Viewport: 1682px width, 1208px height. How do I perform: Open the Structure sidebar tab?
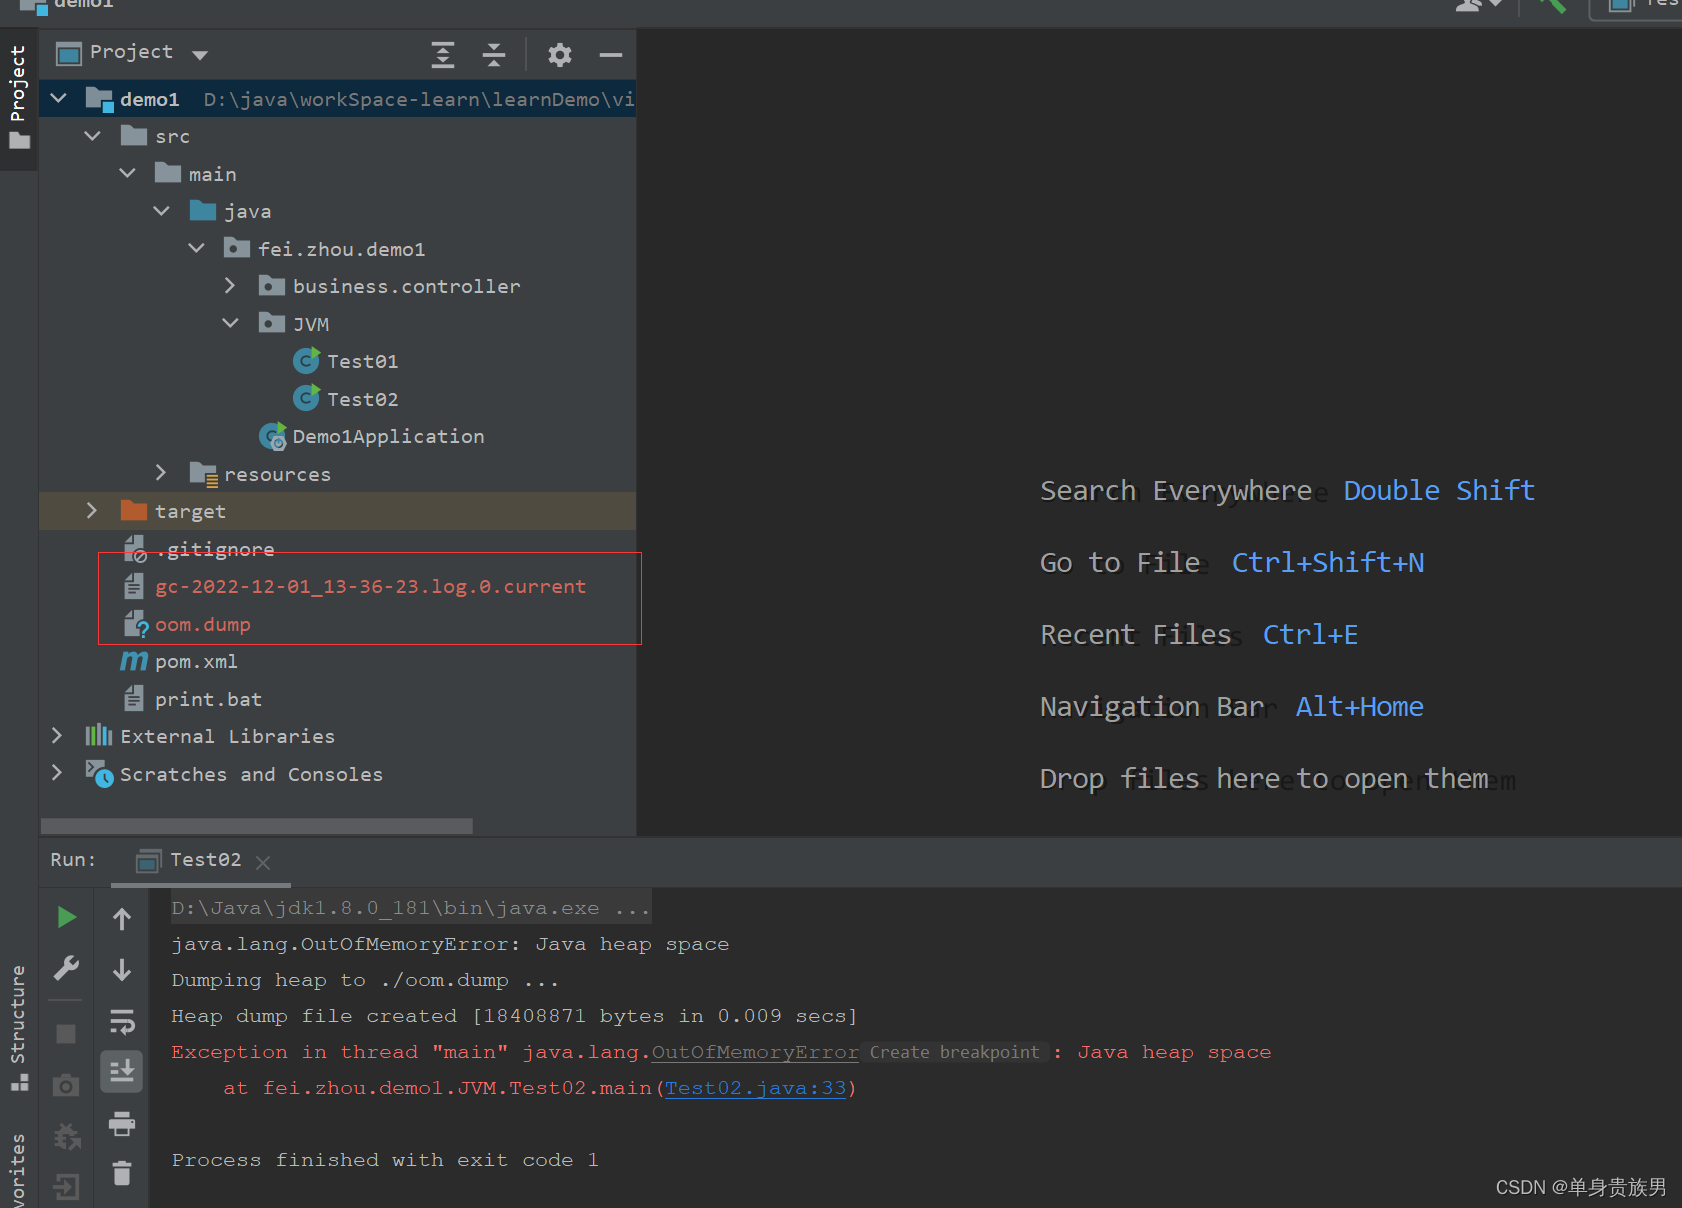click(18, 1027)
